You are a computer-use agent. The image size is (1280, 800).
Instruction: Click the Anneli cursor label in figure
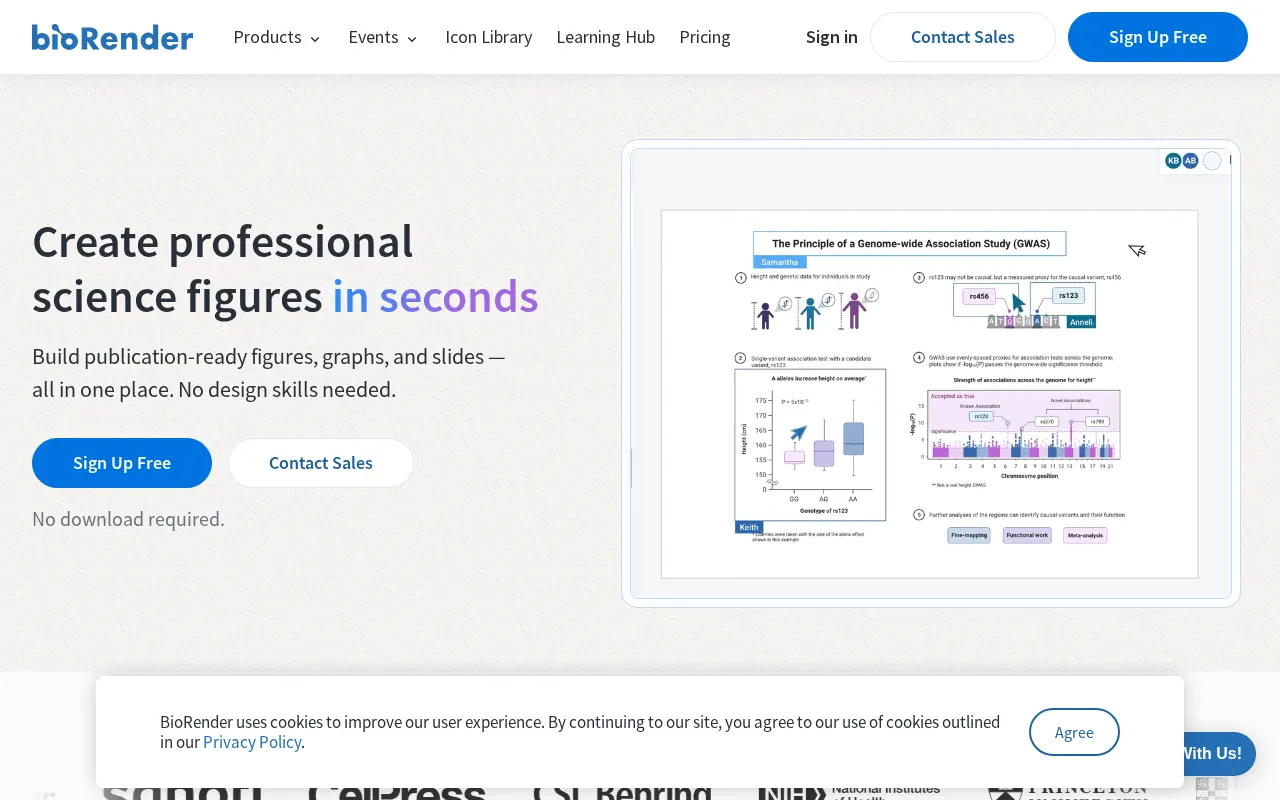pos(1081,322)
